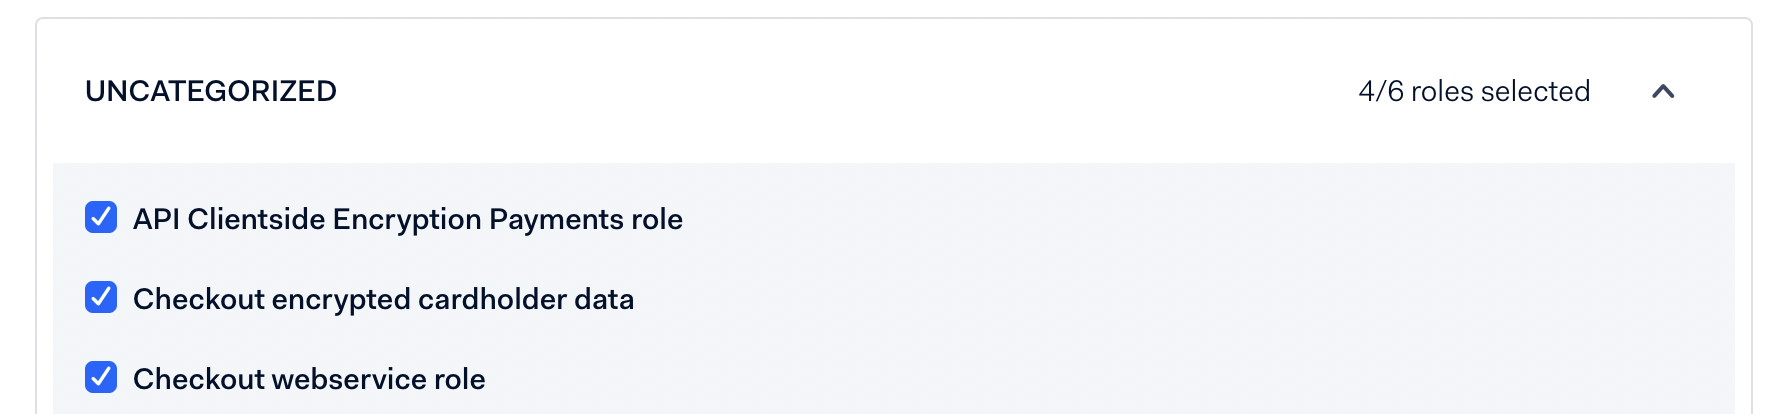The image size is (1772, 414).
Task: Click the blue checkmark icon beside API Clientside Encryption
Action: point(101,217)
